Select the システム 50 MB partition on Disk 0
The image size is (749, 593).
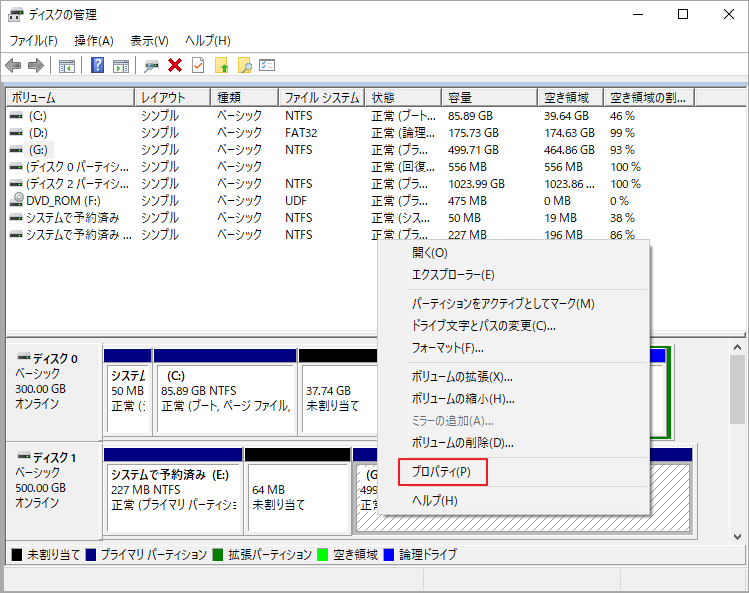click(128, 392)
